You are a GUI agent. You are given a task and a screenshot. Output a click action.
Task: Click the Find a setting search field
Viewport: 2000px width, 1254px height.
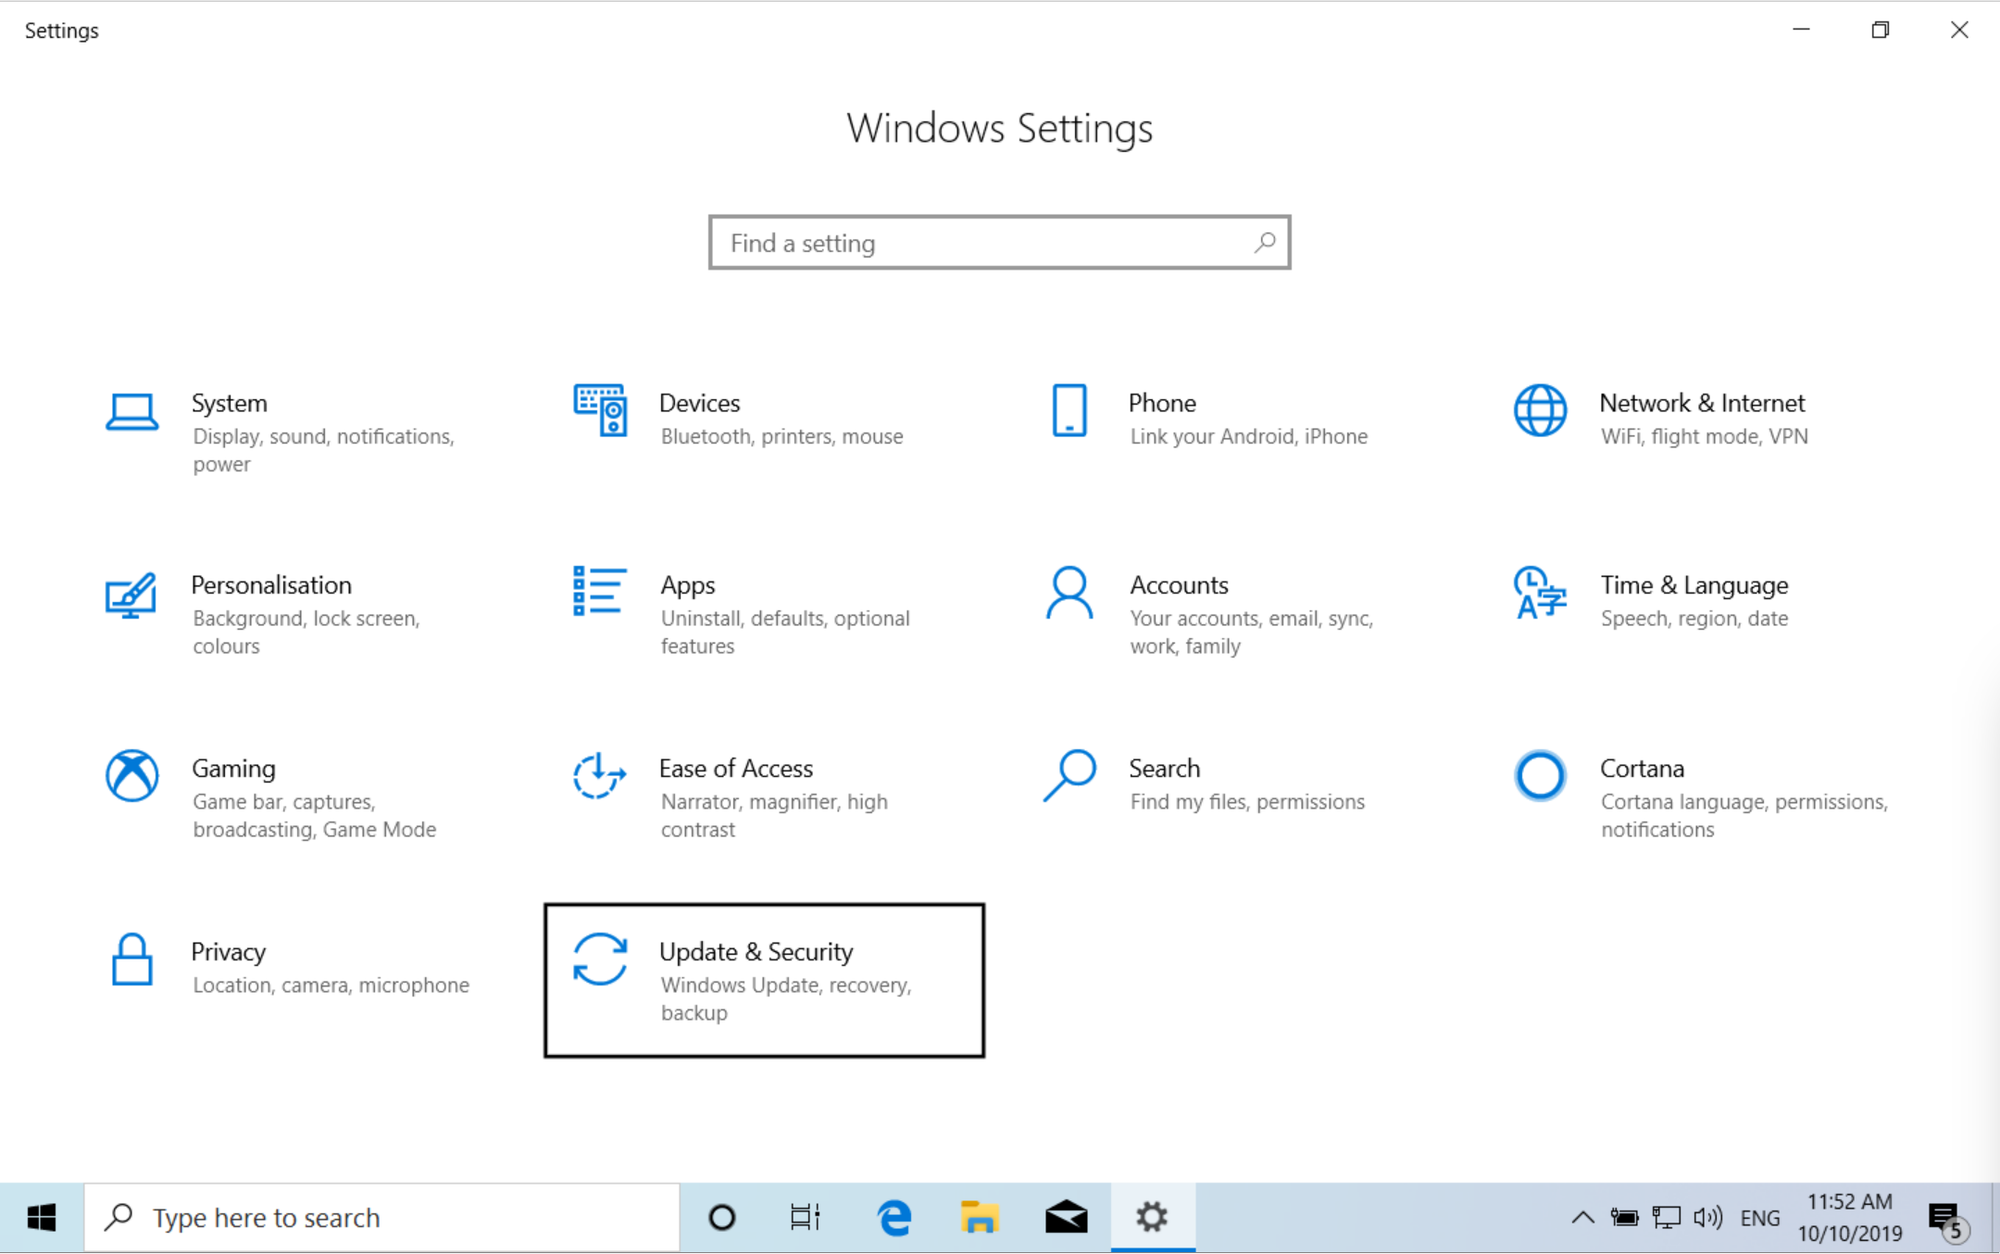(x=999, y=242)
